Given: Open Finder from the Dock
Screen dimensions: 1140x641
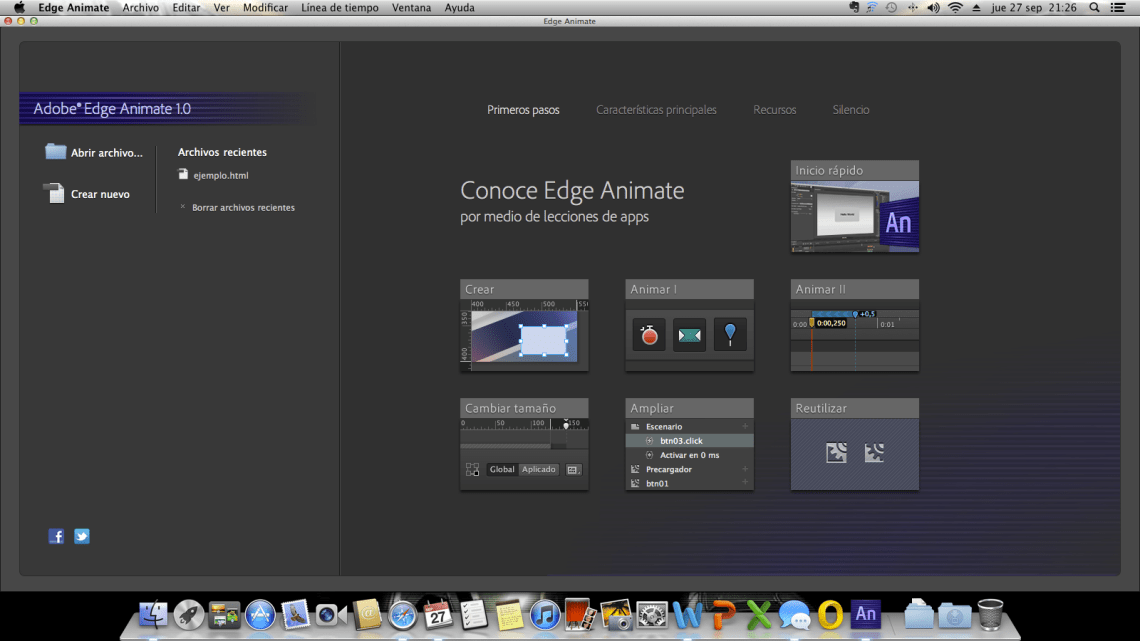Looking at the screenshot, I should pyautogui.click(x=153, y=615).
